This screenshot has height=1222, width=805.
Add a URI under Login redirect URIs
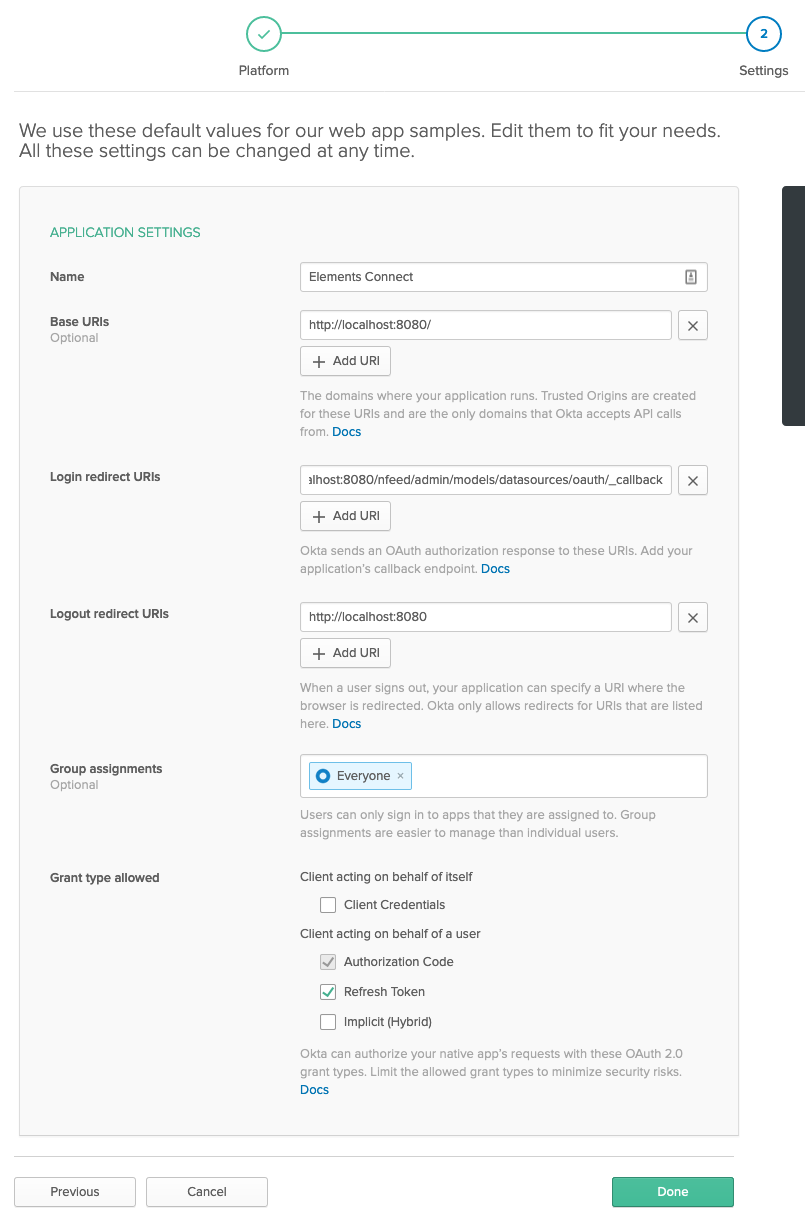point(345,516)
